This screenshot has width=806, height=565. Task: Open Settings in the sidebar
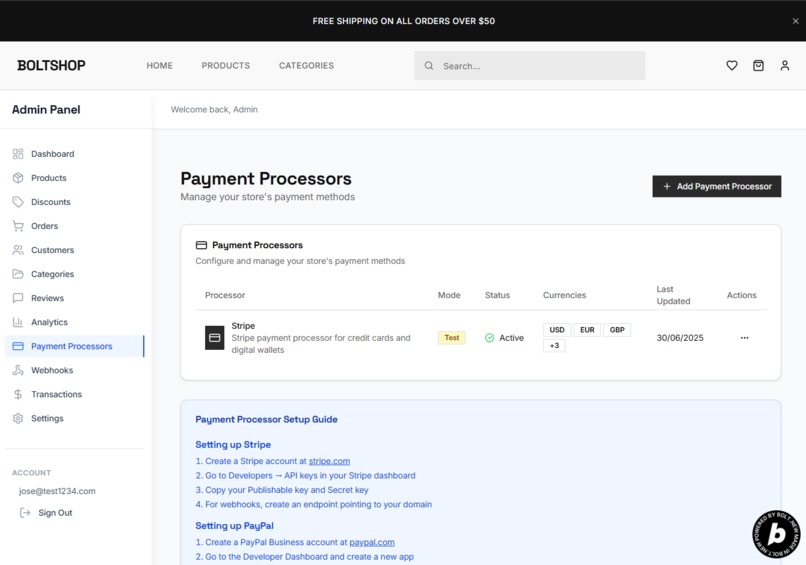click(x=75, y=418)
